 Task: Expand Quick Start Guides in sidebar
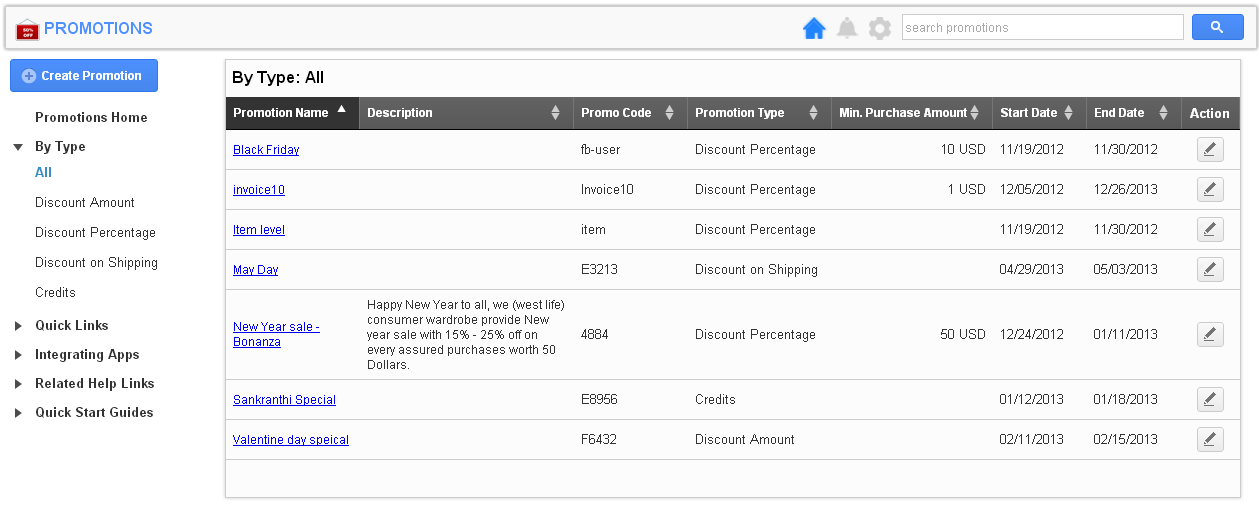(18, 413)
